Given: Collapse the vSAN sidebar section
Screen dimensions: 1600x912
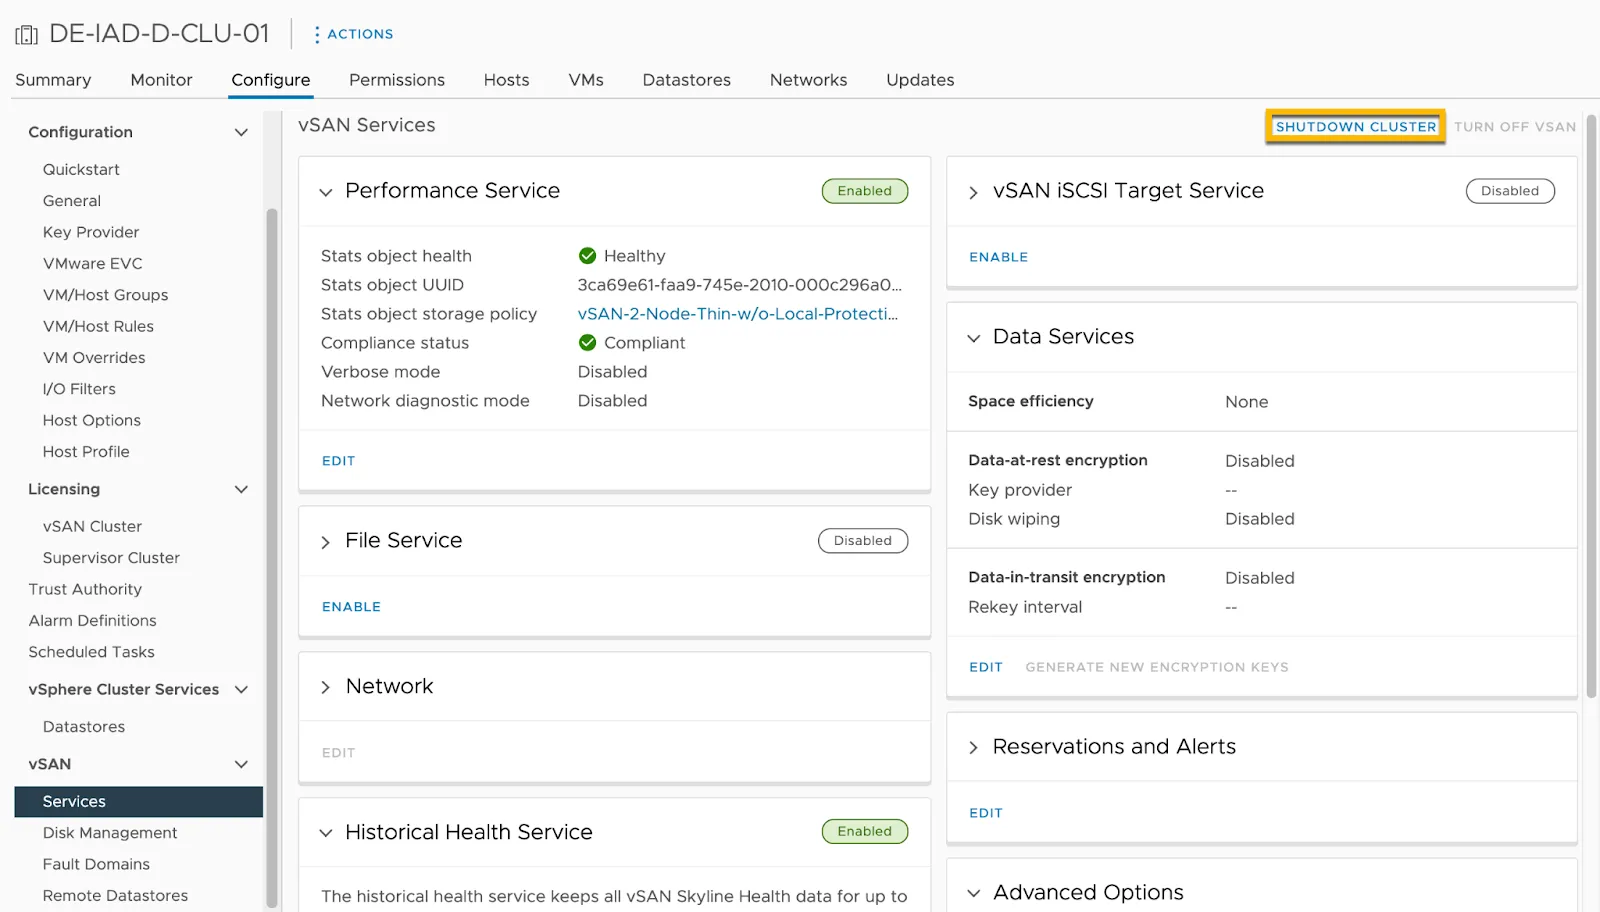Looking at the screenshot, I should [241, 764].
